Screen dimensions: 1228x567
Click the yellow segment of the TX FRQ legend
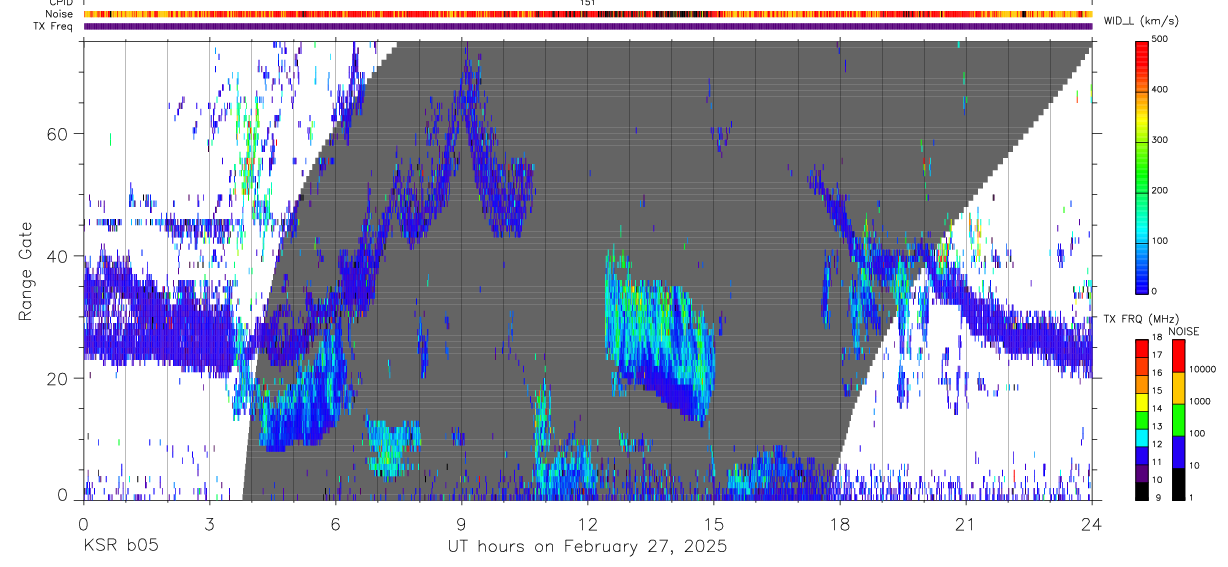tap(1142, 402)
